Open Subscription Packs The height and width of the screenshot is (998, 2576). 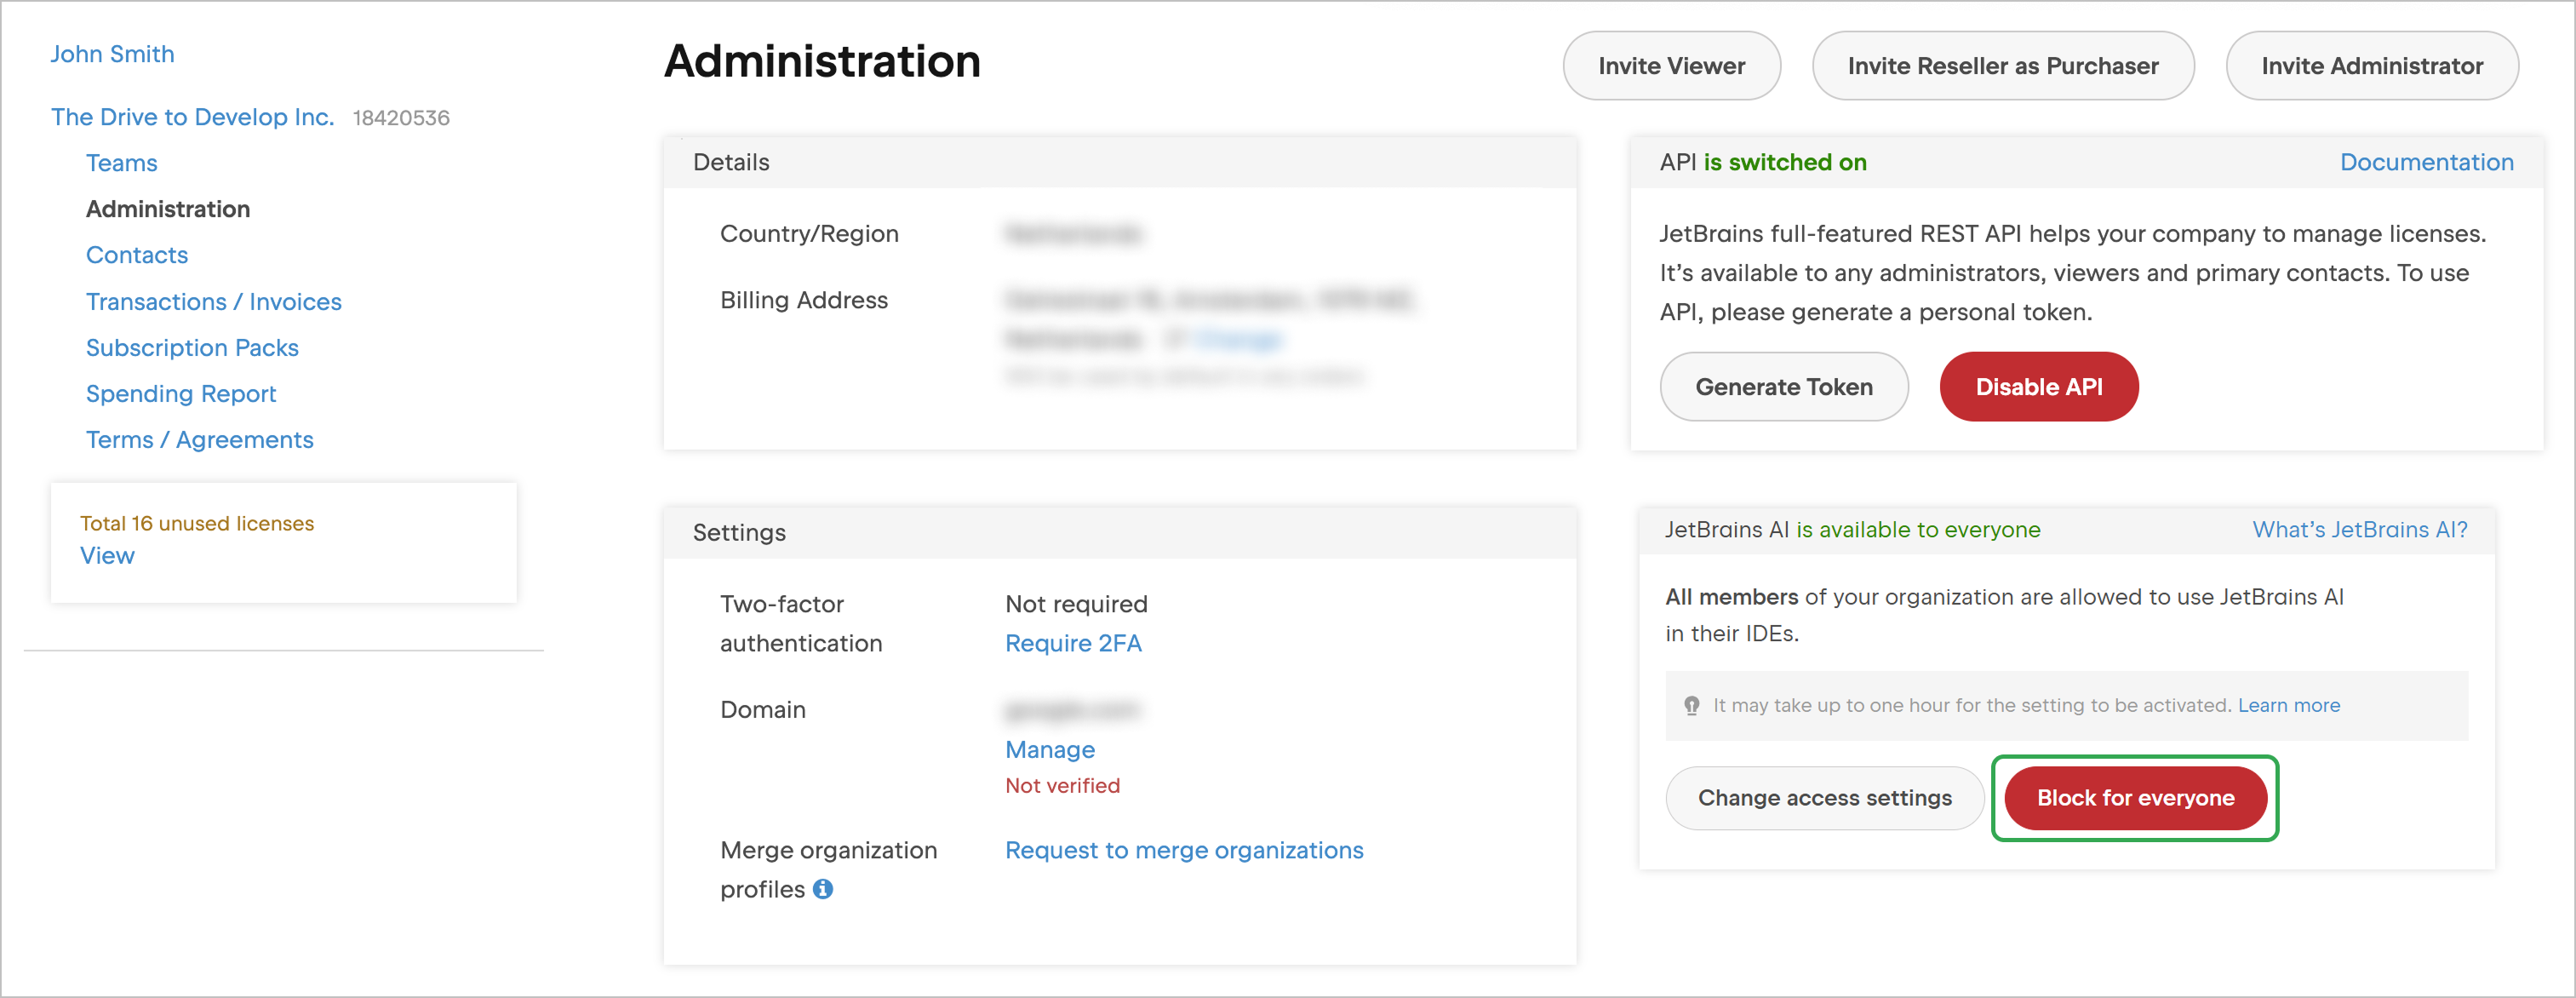click(192, 347)
